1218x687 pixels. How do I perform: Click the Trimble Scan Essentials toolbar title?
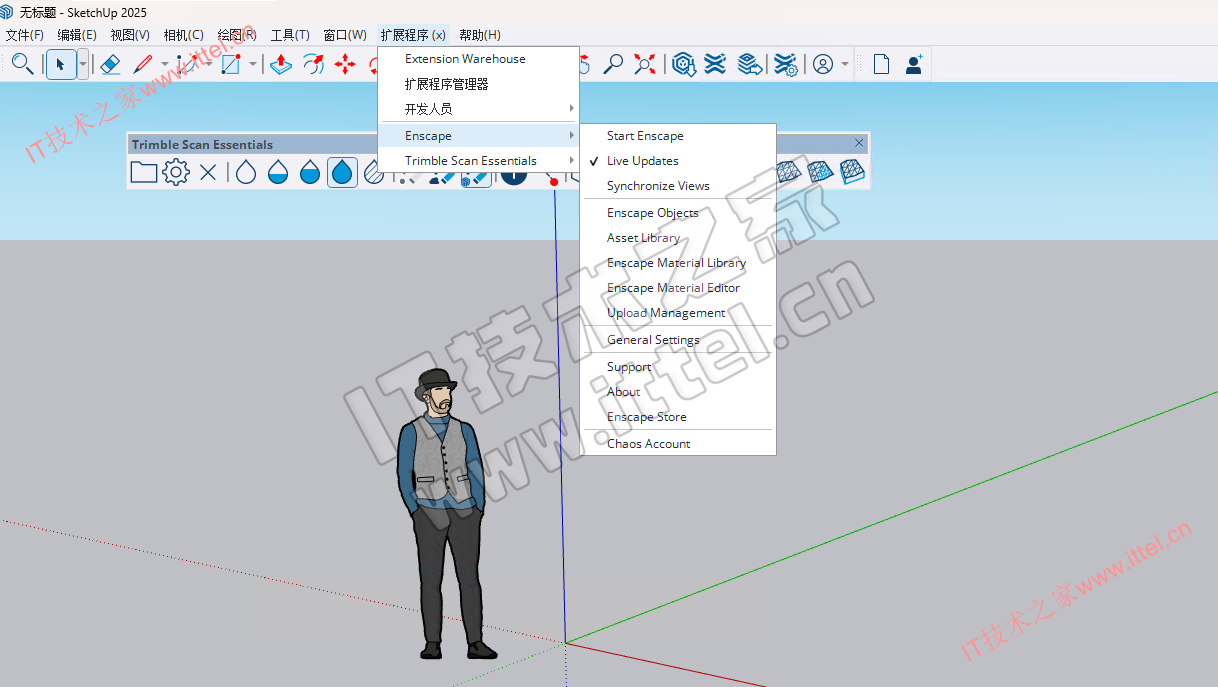[x=202, y=145]
